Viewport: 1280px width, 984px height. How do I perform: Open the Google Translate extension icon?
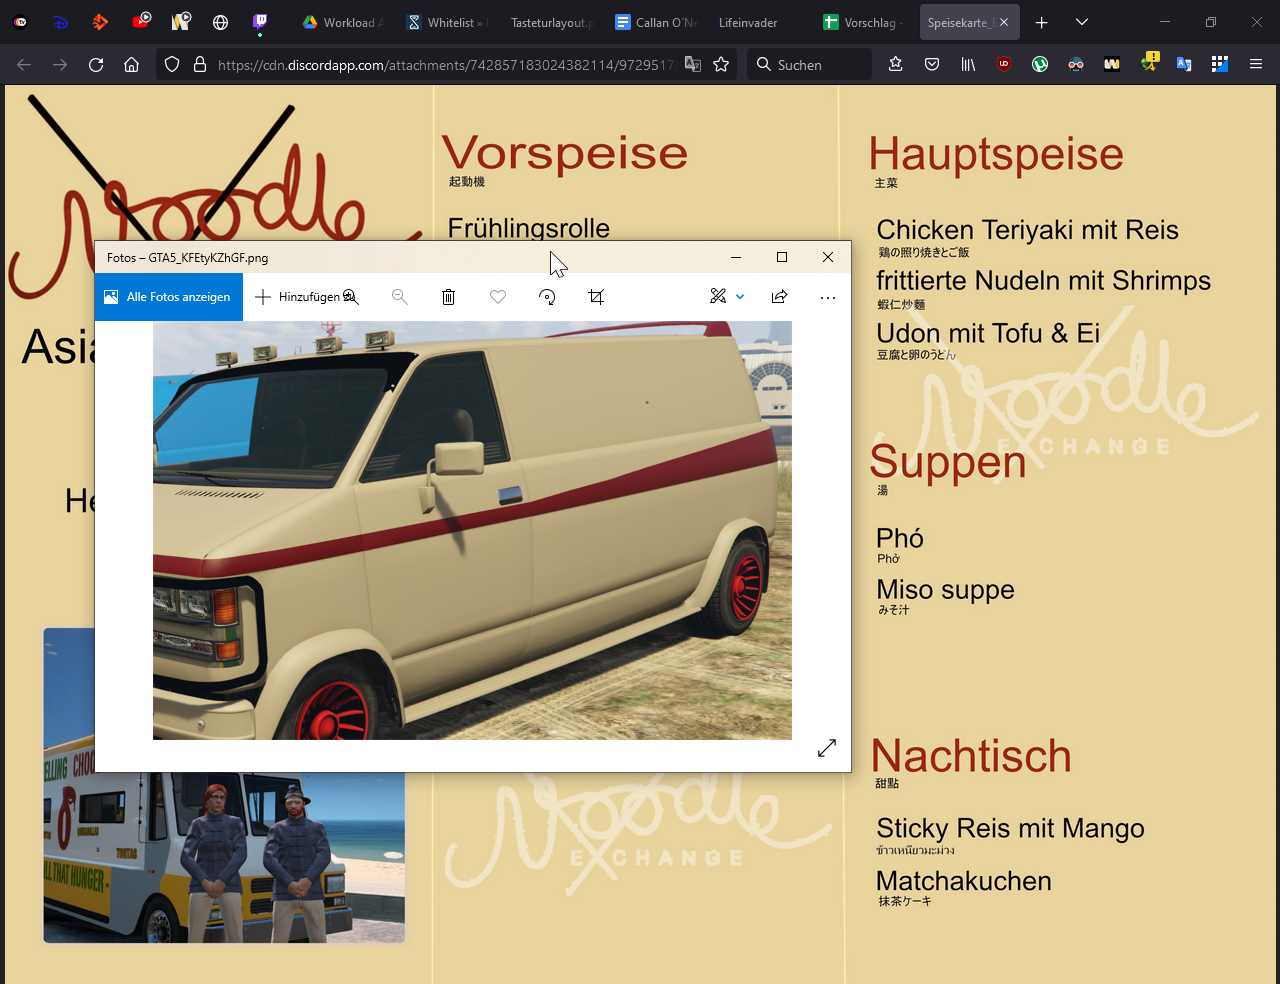[1184, 64]
